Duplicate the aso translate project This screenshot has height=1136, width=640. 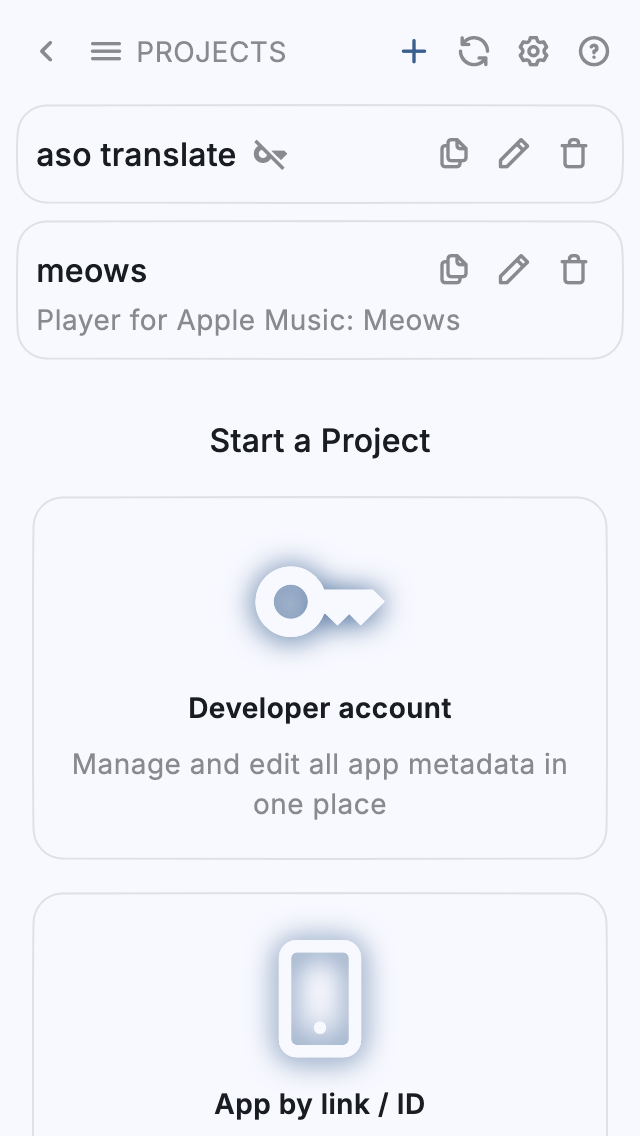(x=454, y=154)
